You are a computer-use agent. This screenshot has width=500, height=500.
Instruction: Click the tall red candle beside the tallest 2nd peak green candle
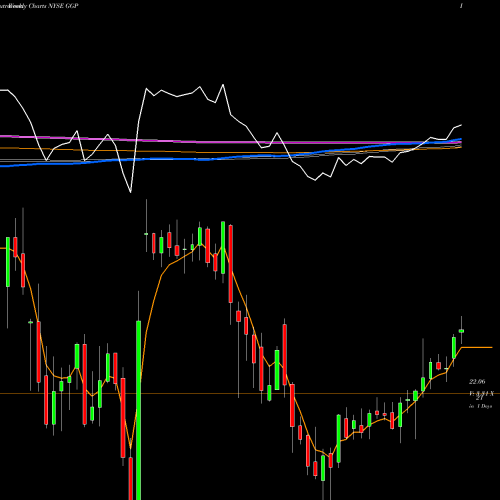231,264
